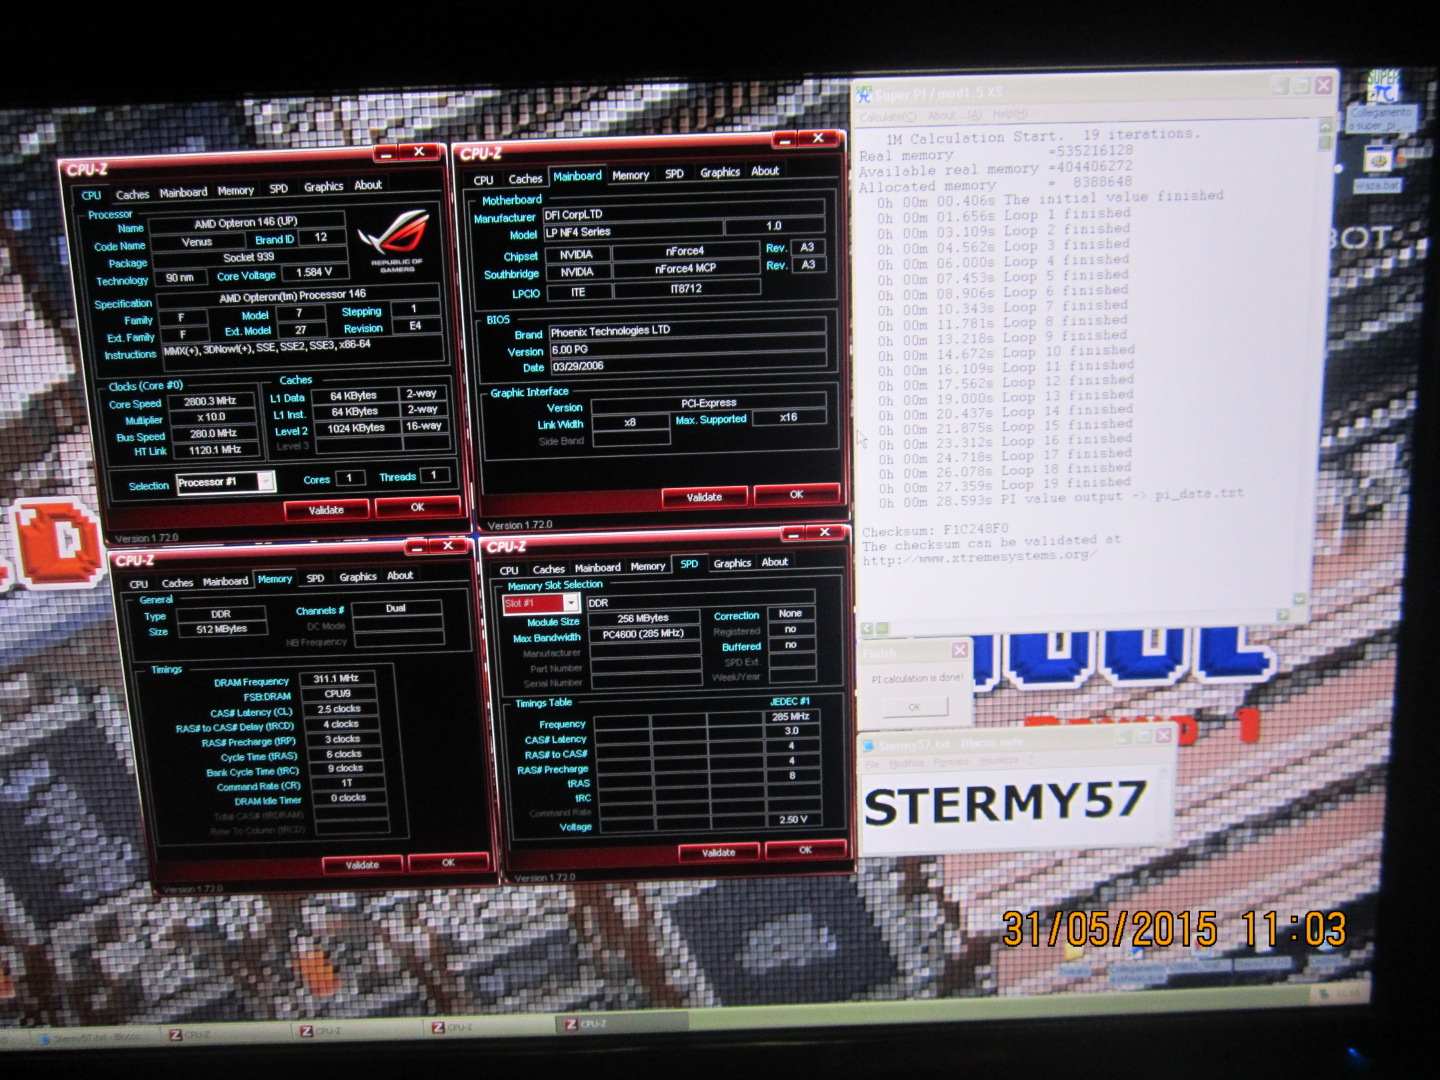Click OK in the CPU-Z CPU window
The height and width of the screenshot is (1080, 1440).
418,507
